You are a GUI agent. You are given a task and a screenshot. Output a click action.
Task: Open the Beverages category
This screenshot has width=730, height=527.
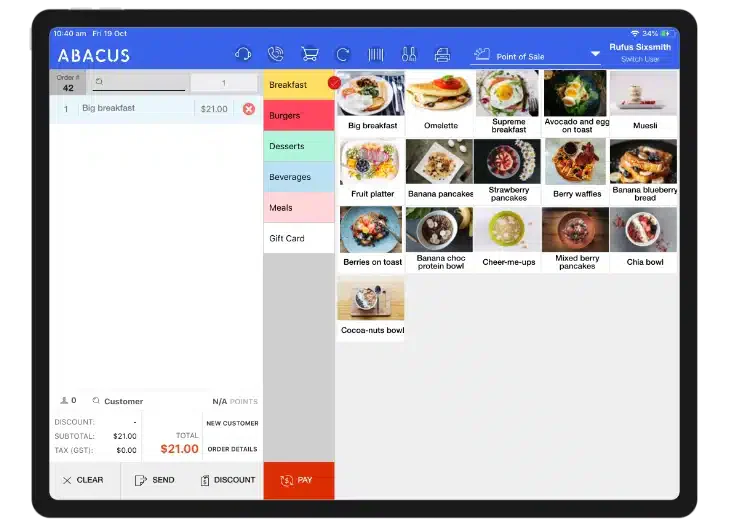tap(299, 177)
